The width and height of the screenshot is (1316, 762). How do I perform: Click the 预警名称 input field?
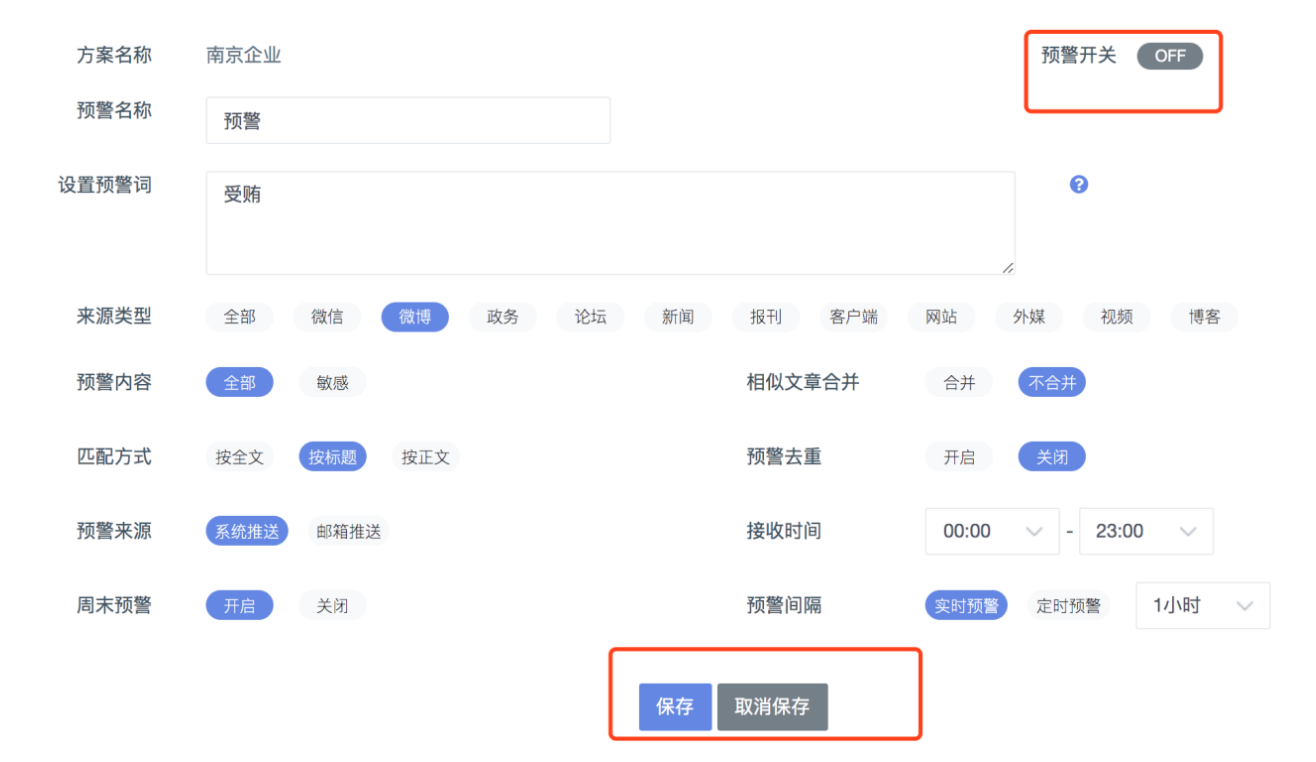(x=408, y=120)
